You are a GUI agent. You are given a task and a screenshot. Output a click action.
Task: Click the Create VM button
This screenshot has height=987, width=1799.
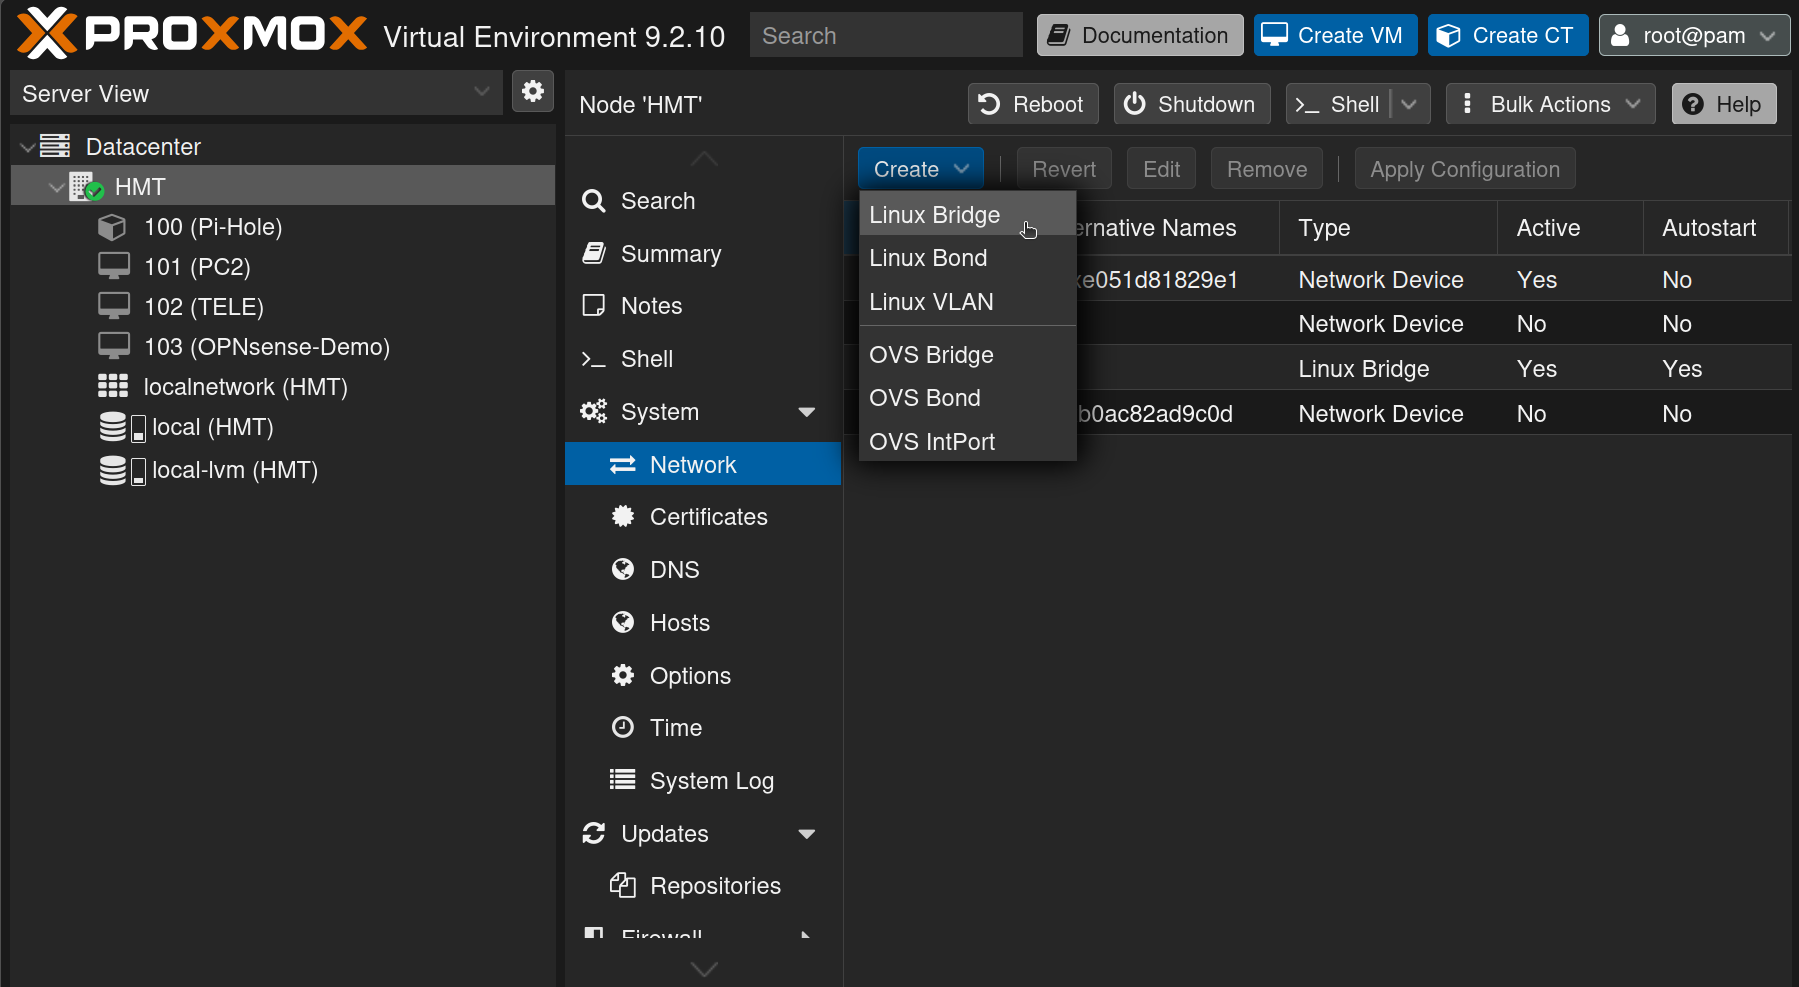click(1335, 35)
